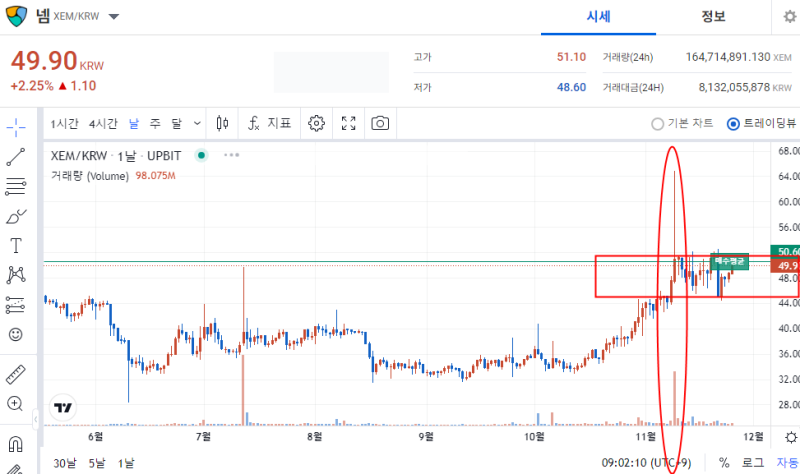Expand the XEM/KRW market selector dropdown
The width and height of the screenshot is (800, 474).
pos(114,17)
